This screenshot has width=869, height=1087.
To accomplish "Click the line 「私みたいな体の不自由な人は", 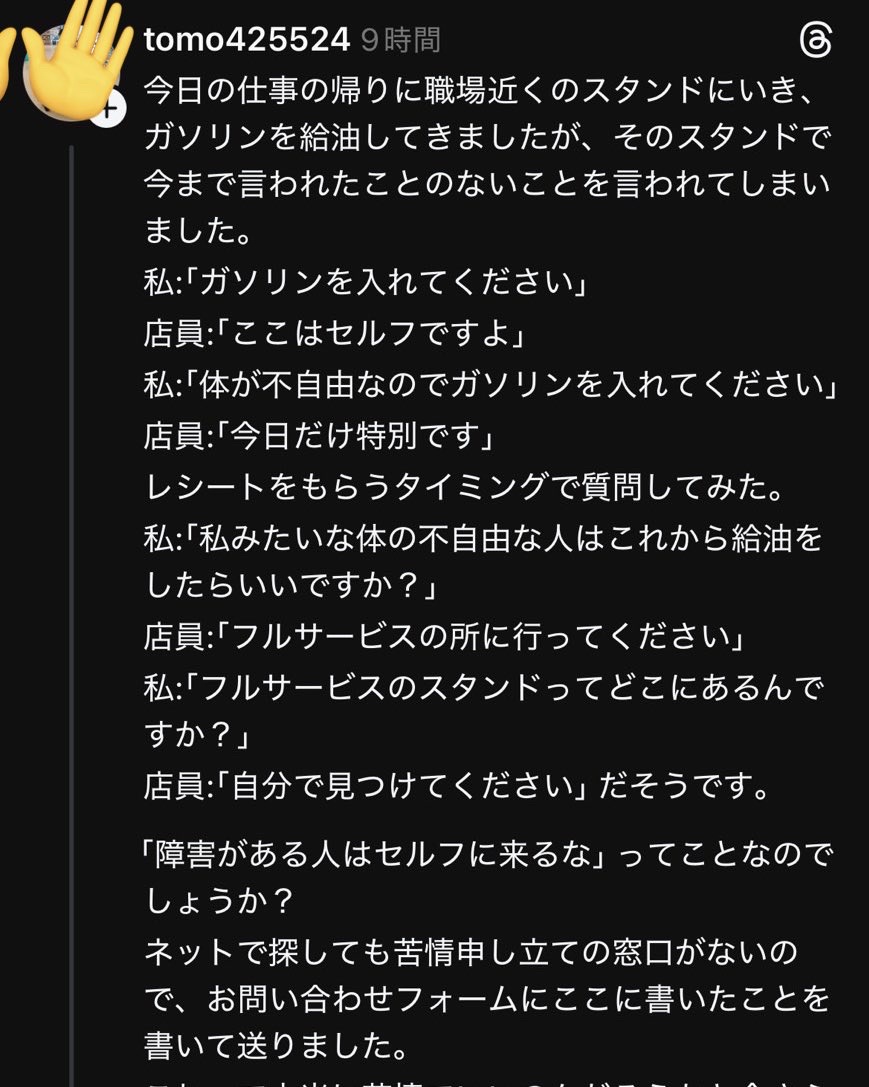I will [x=483, y=538].
